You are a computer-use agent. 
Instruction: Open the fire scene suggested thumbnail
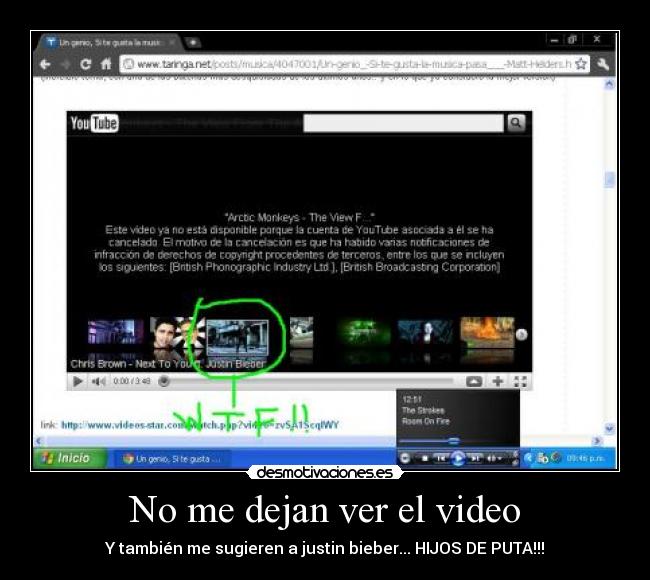click(x=488, y=332)
